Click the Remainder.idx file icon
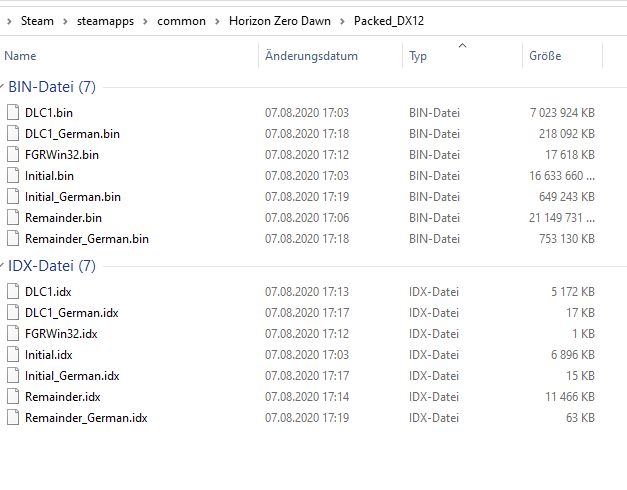This screenshot has width=627, height=490. coord(13,396)
